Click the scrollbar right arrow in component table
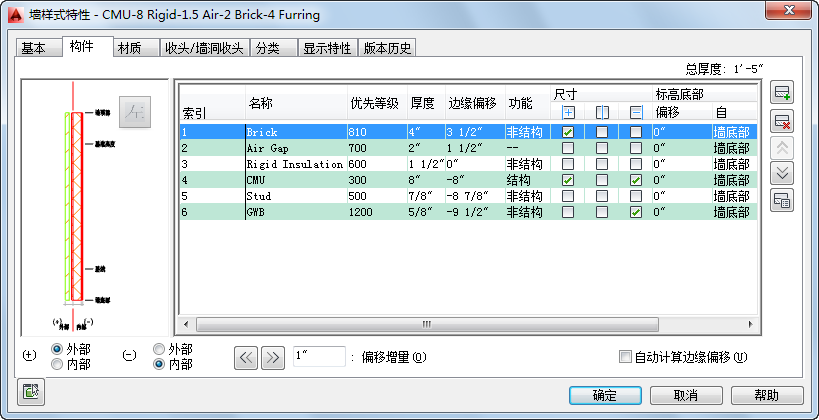The image size is (819, 420). coord(751,324)
